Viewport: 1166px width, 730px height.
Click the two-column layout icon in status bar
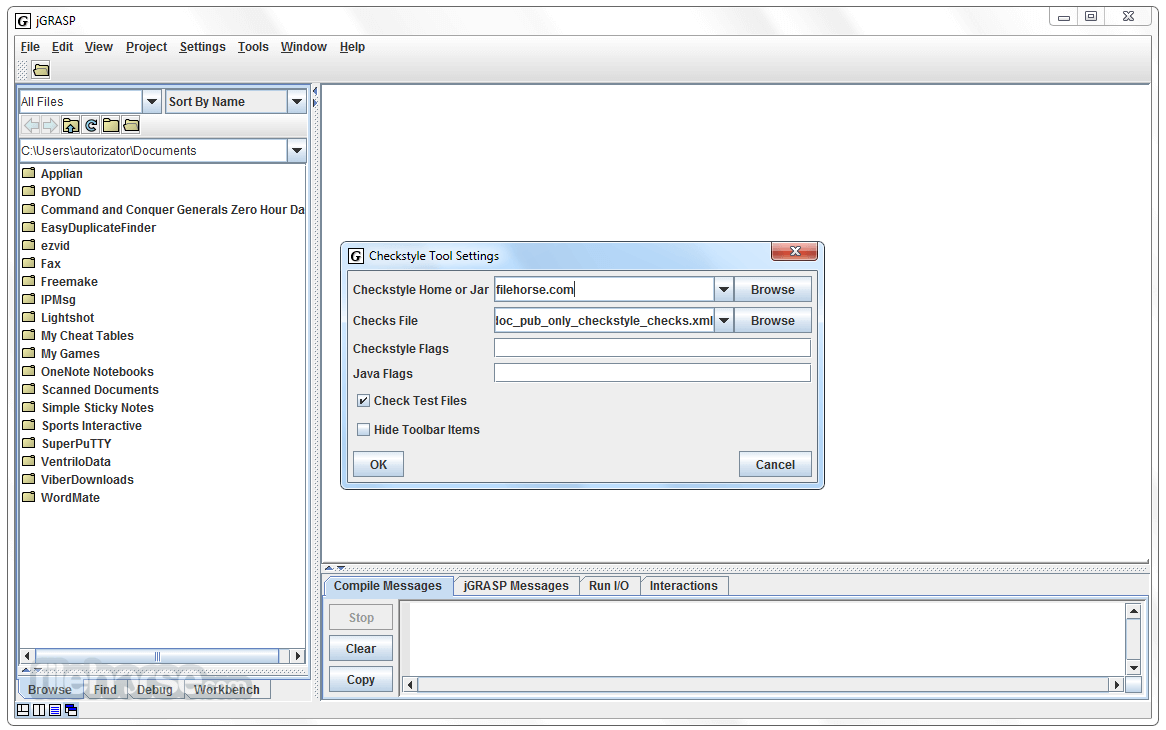pos(39,710)
